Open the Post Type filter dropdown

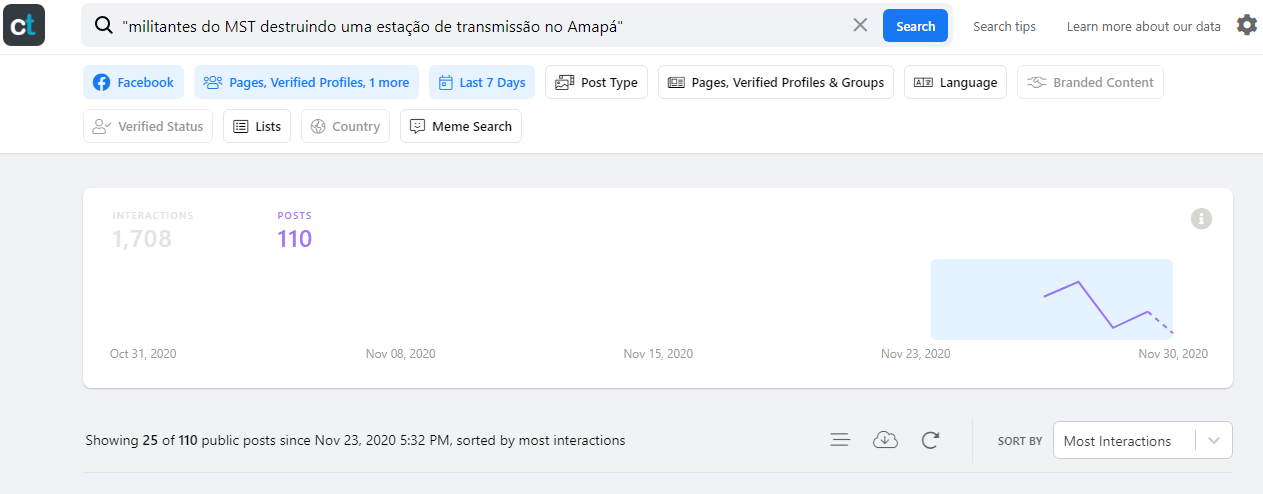(x=596, y=83)
